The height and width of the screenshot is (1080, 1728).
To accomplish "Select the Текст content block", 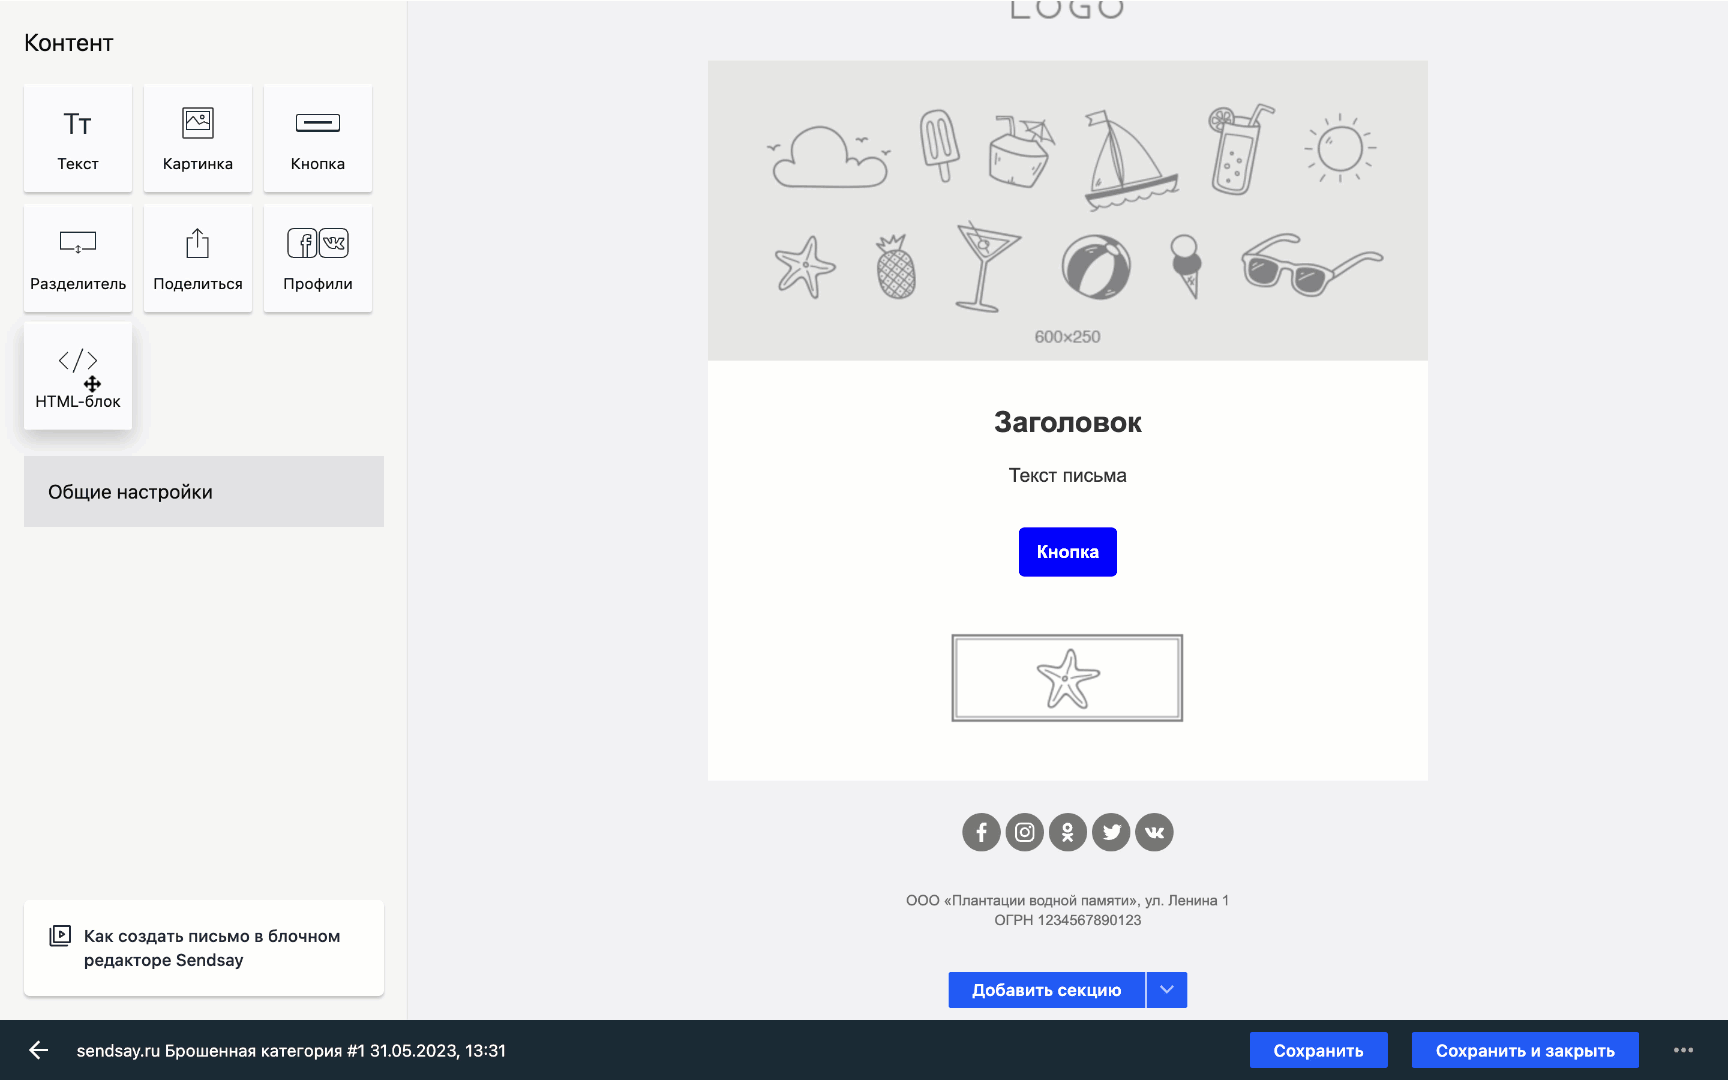I will click(x=78, y=138).
